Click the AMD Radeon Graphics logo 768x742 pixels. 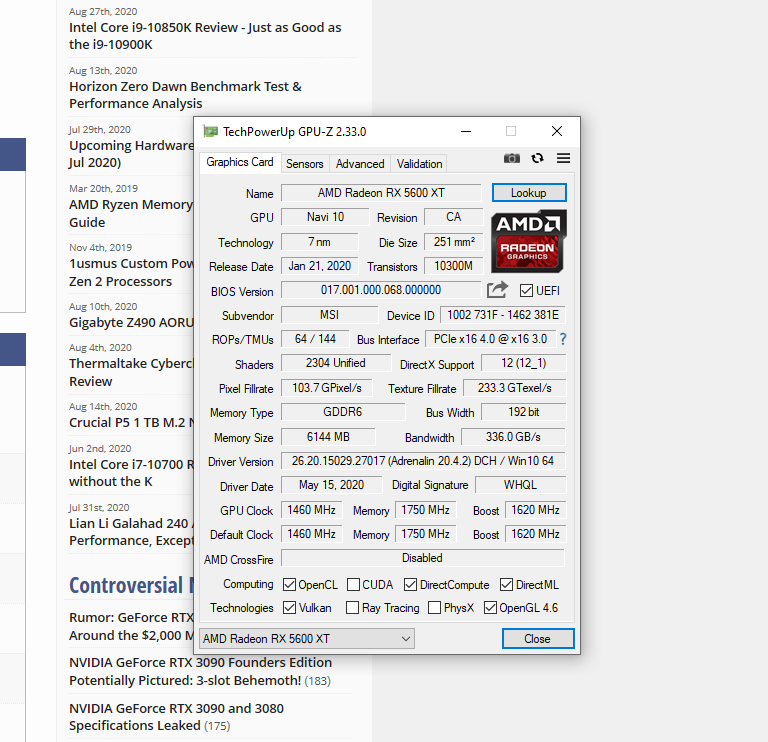[x=528, y=241]
